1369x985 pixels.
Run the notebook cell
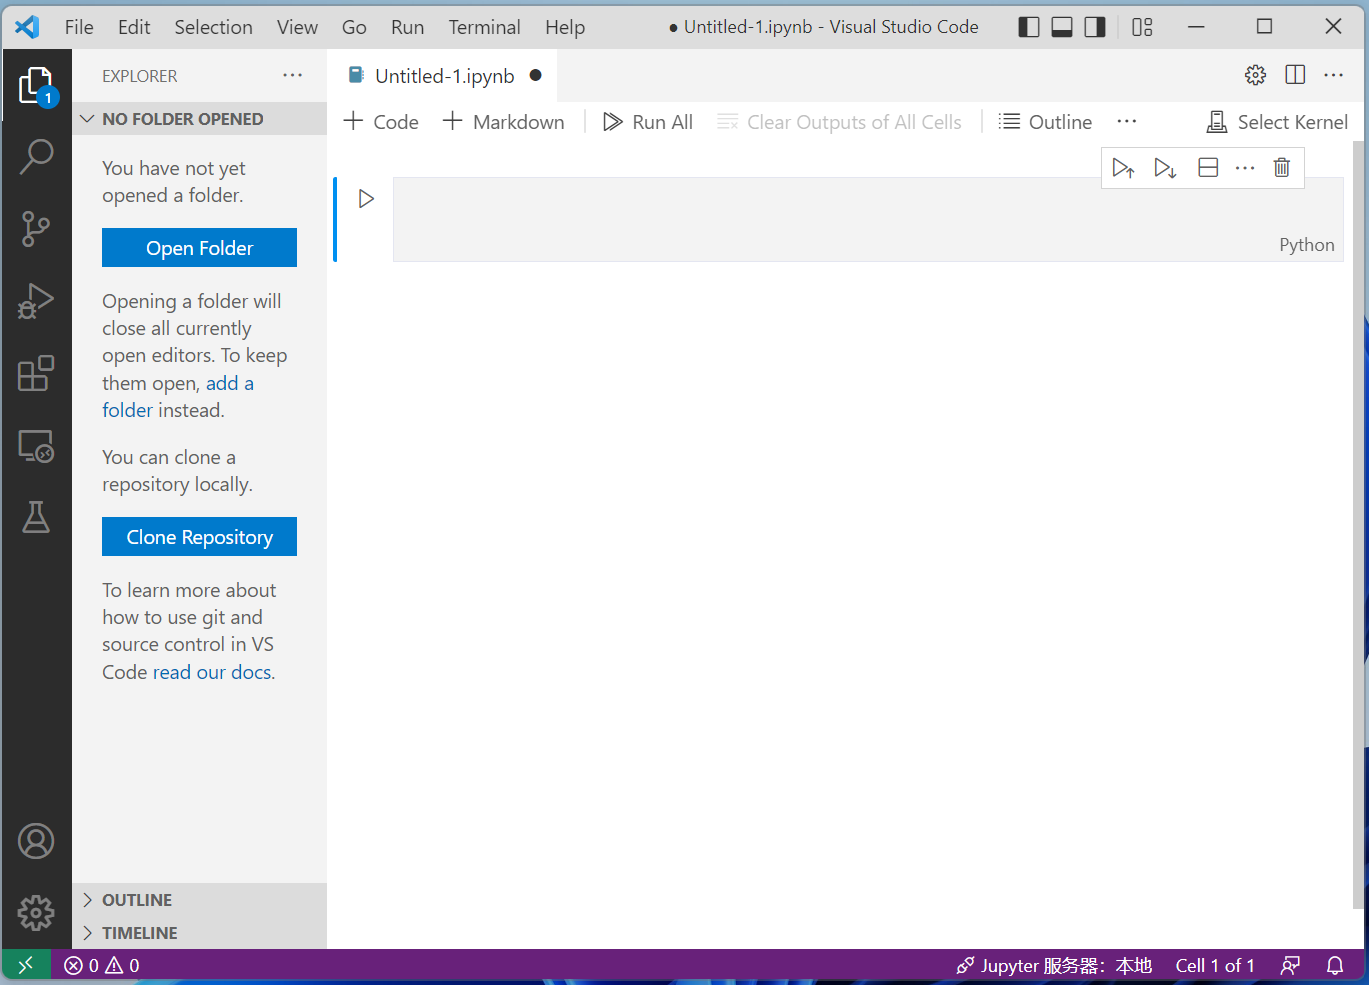click(x=366, y=199)
